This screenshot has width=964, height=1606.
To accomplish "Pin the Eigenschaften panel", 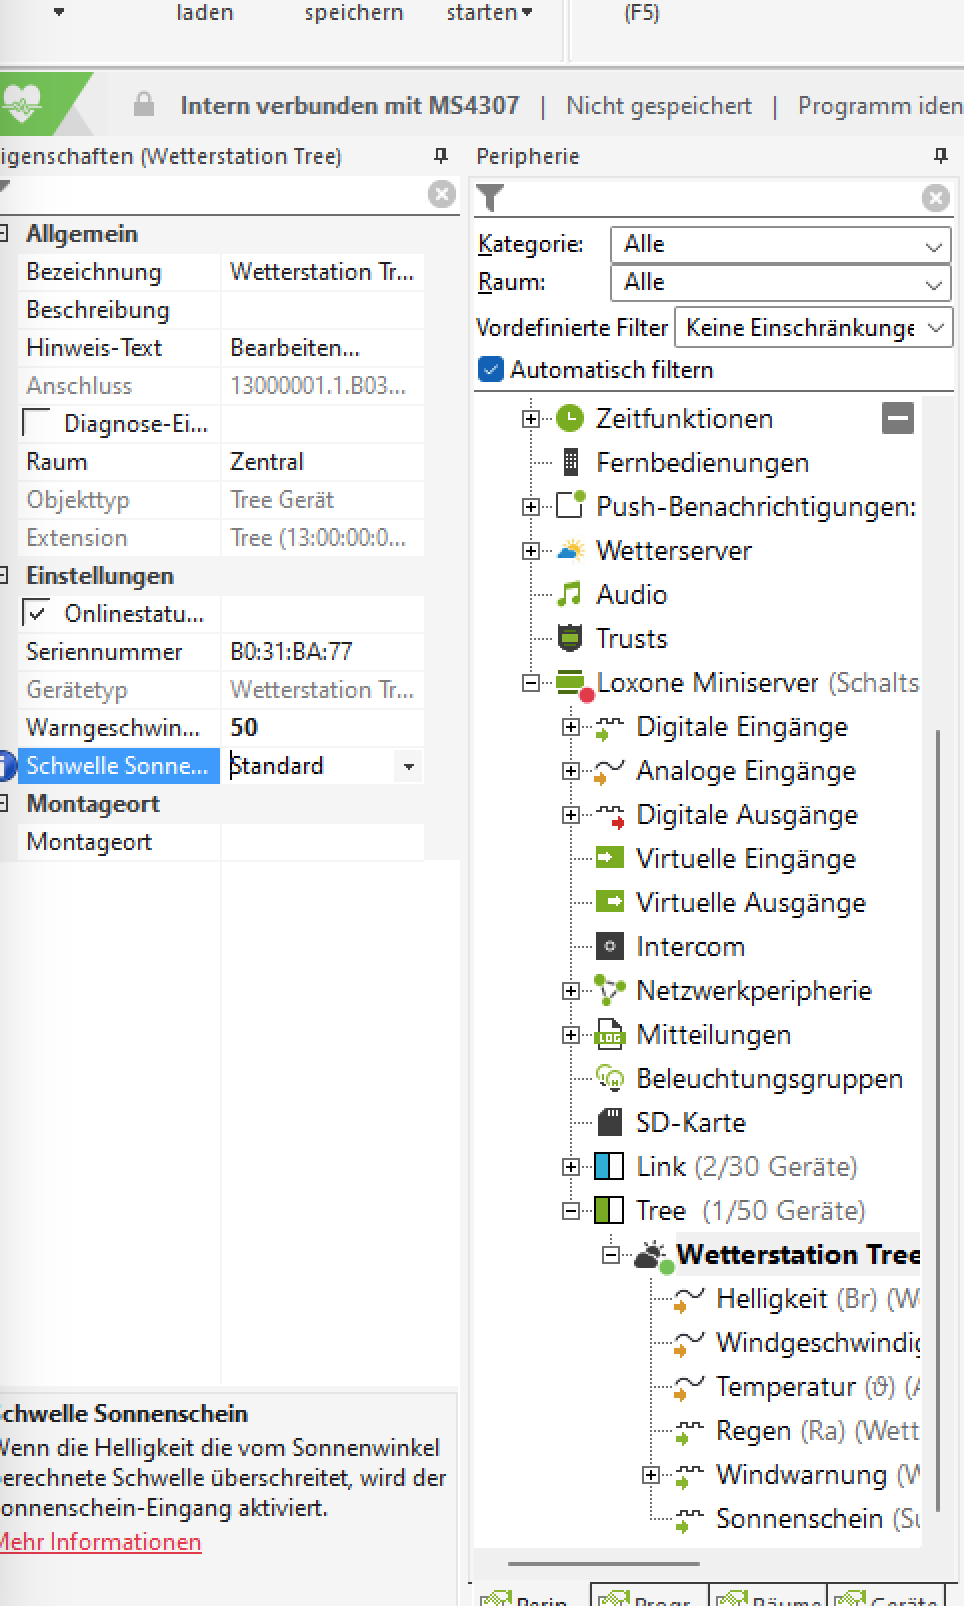I will (x=440, y=156).
